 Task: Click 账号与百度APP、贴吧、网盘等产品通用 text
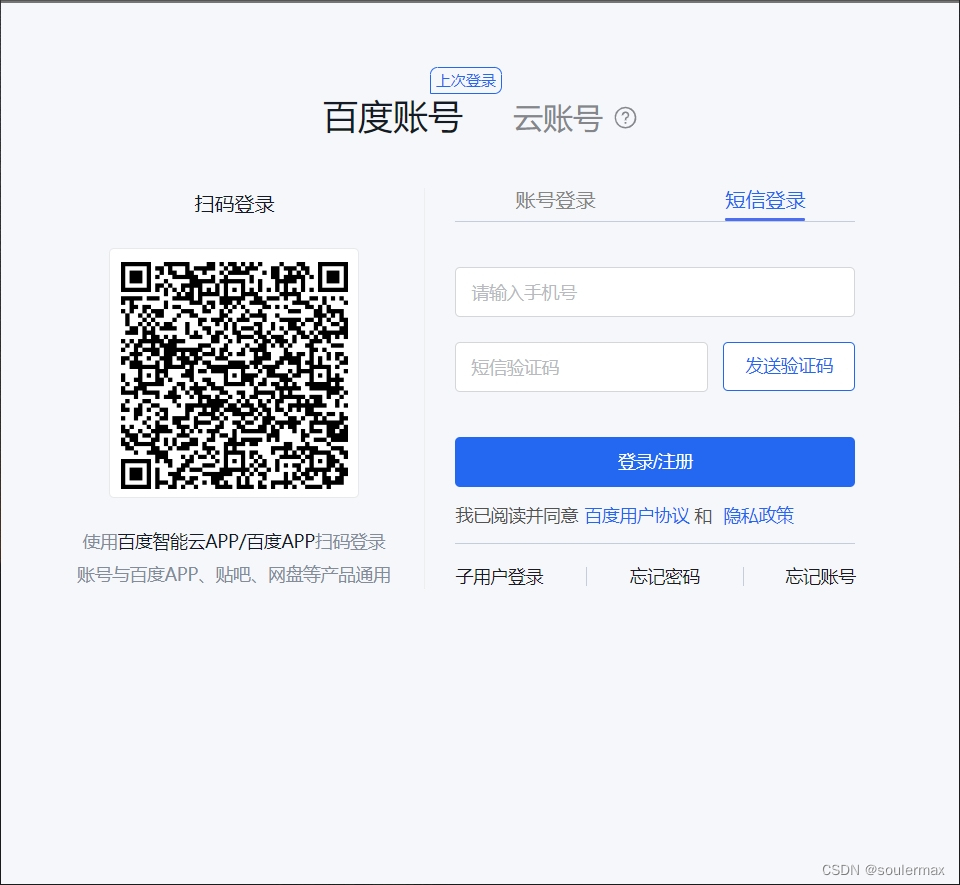pos(234,575)
